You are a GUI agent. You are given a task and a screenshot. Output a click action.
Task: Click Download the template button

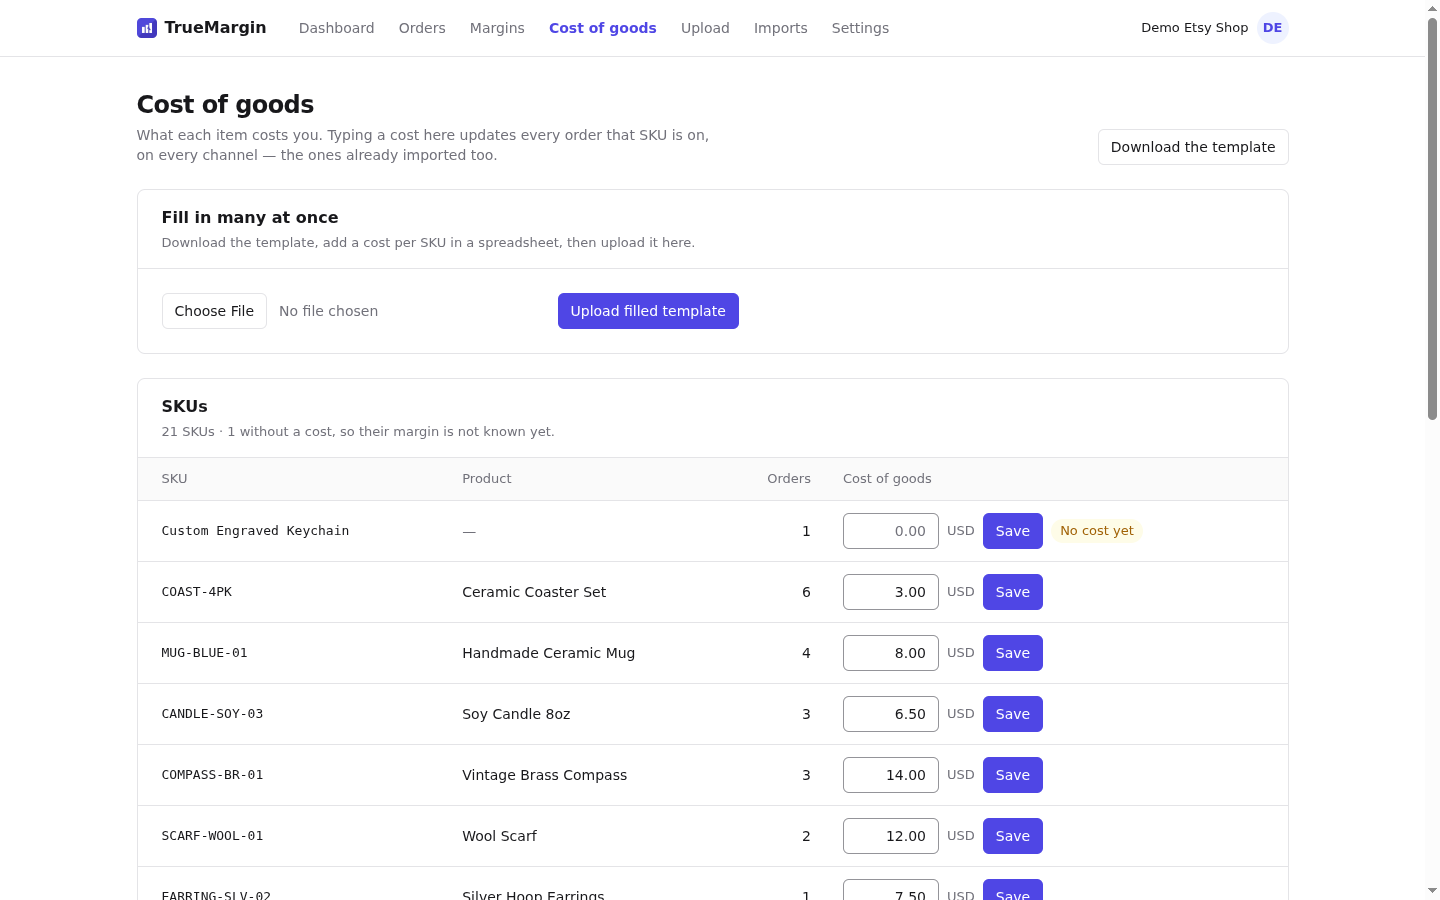coord(1193,147)
